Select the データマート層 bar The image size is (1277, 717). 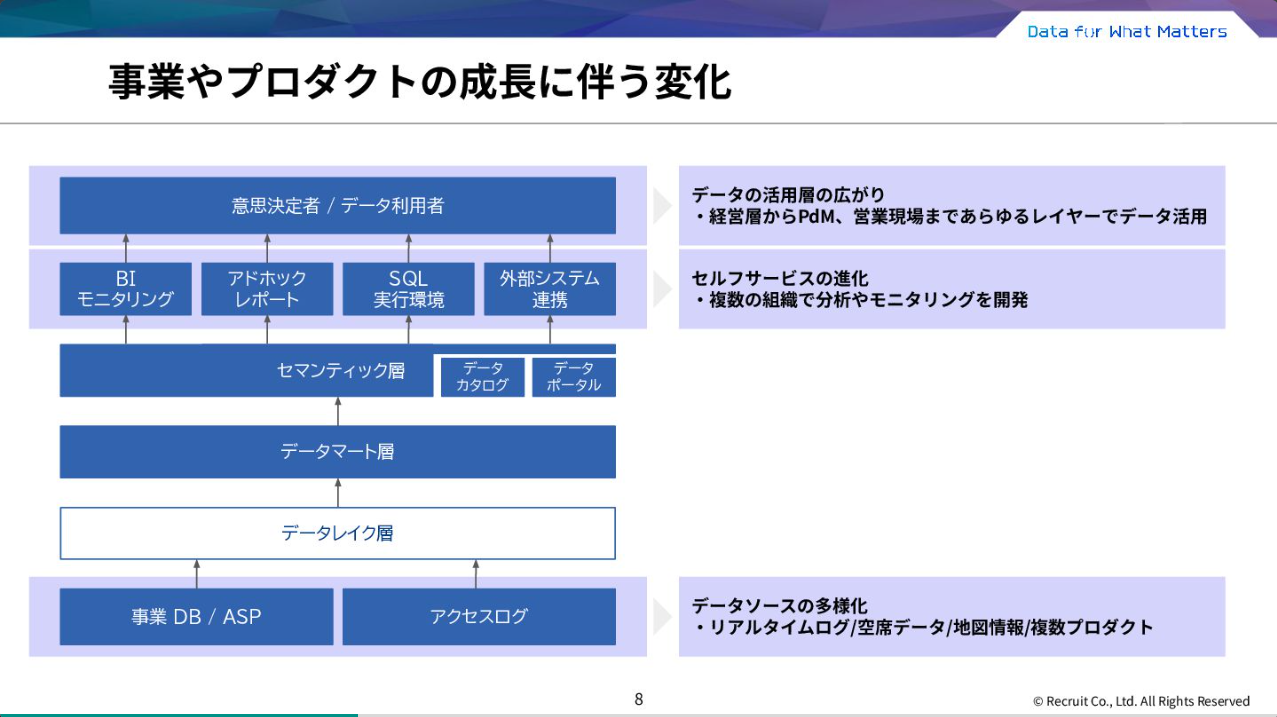pos(338,451)
